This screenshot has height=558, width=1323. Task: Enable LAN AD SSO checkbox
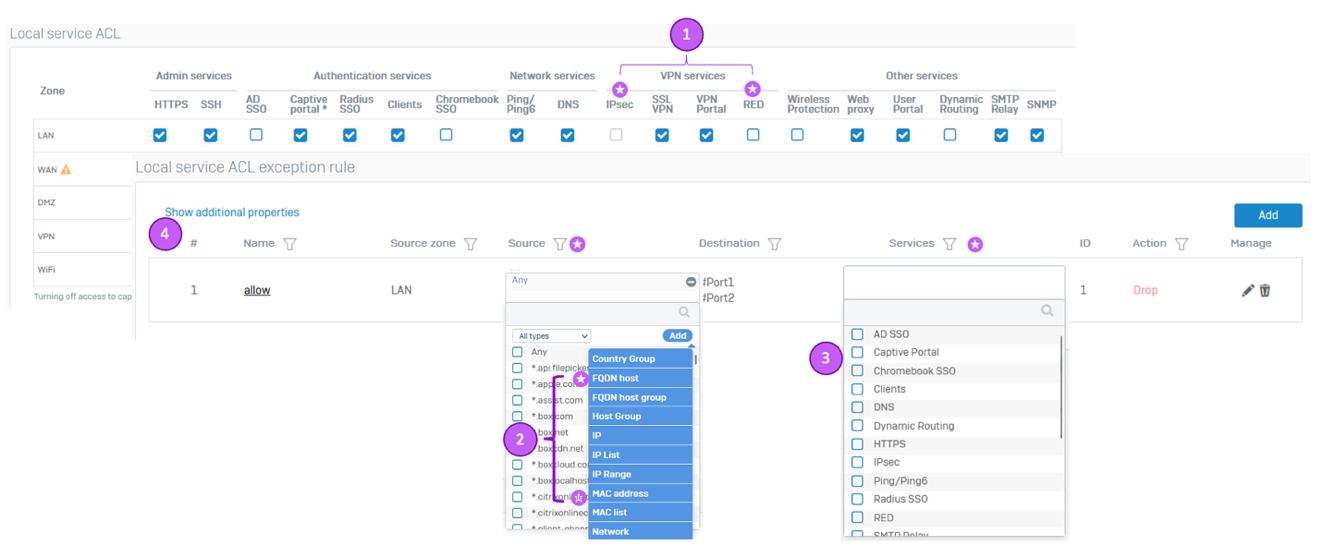tap(256, 134)
